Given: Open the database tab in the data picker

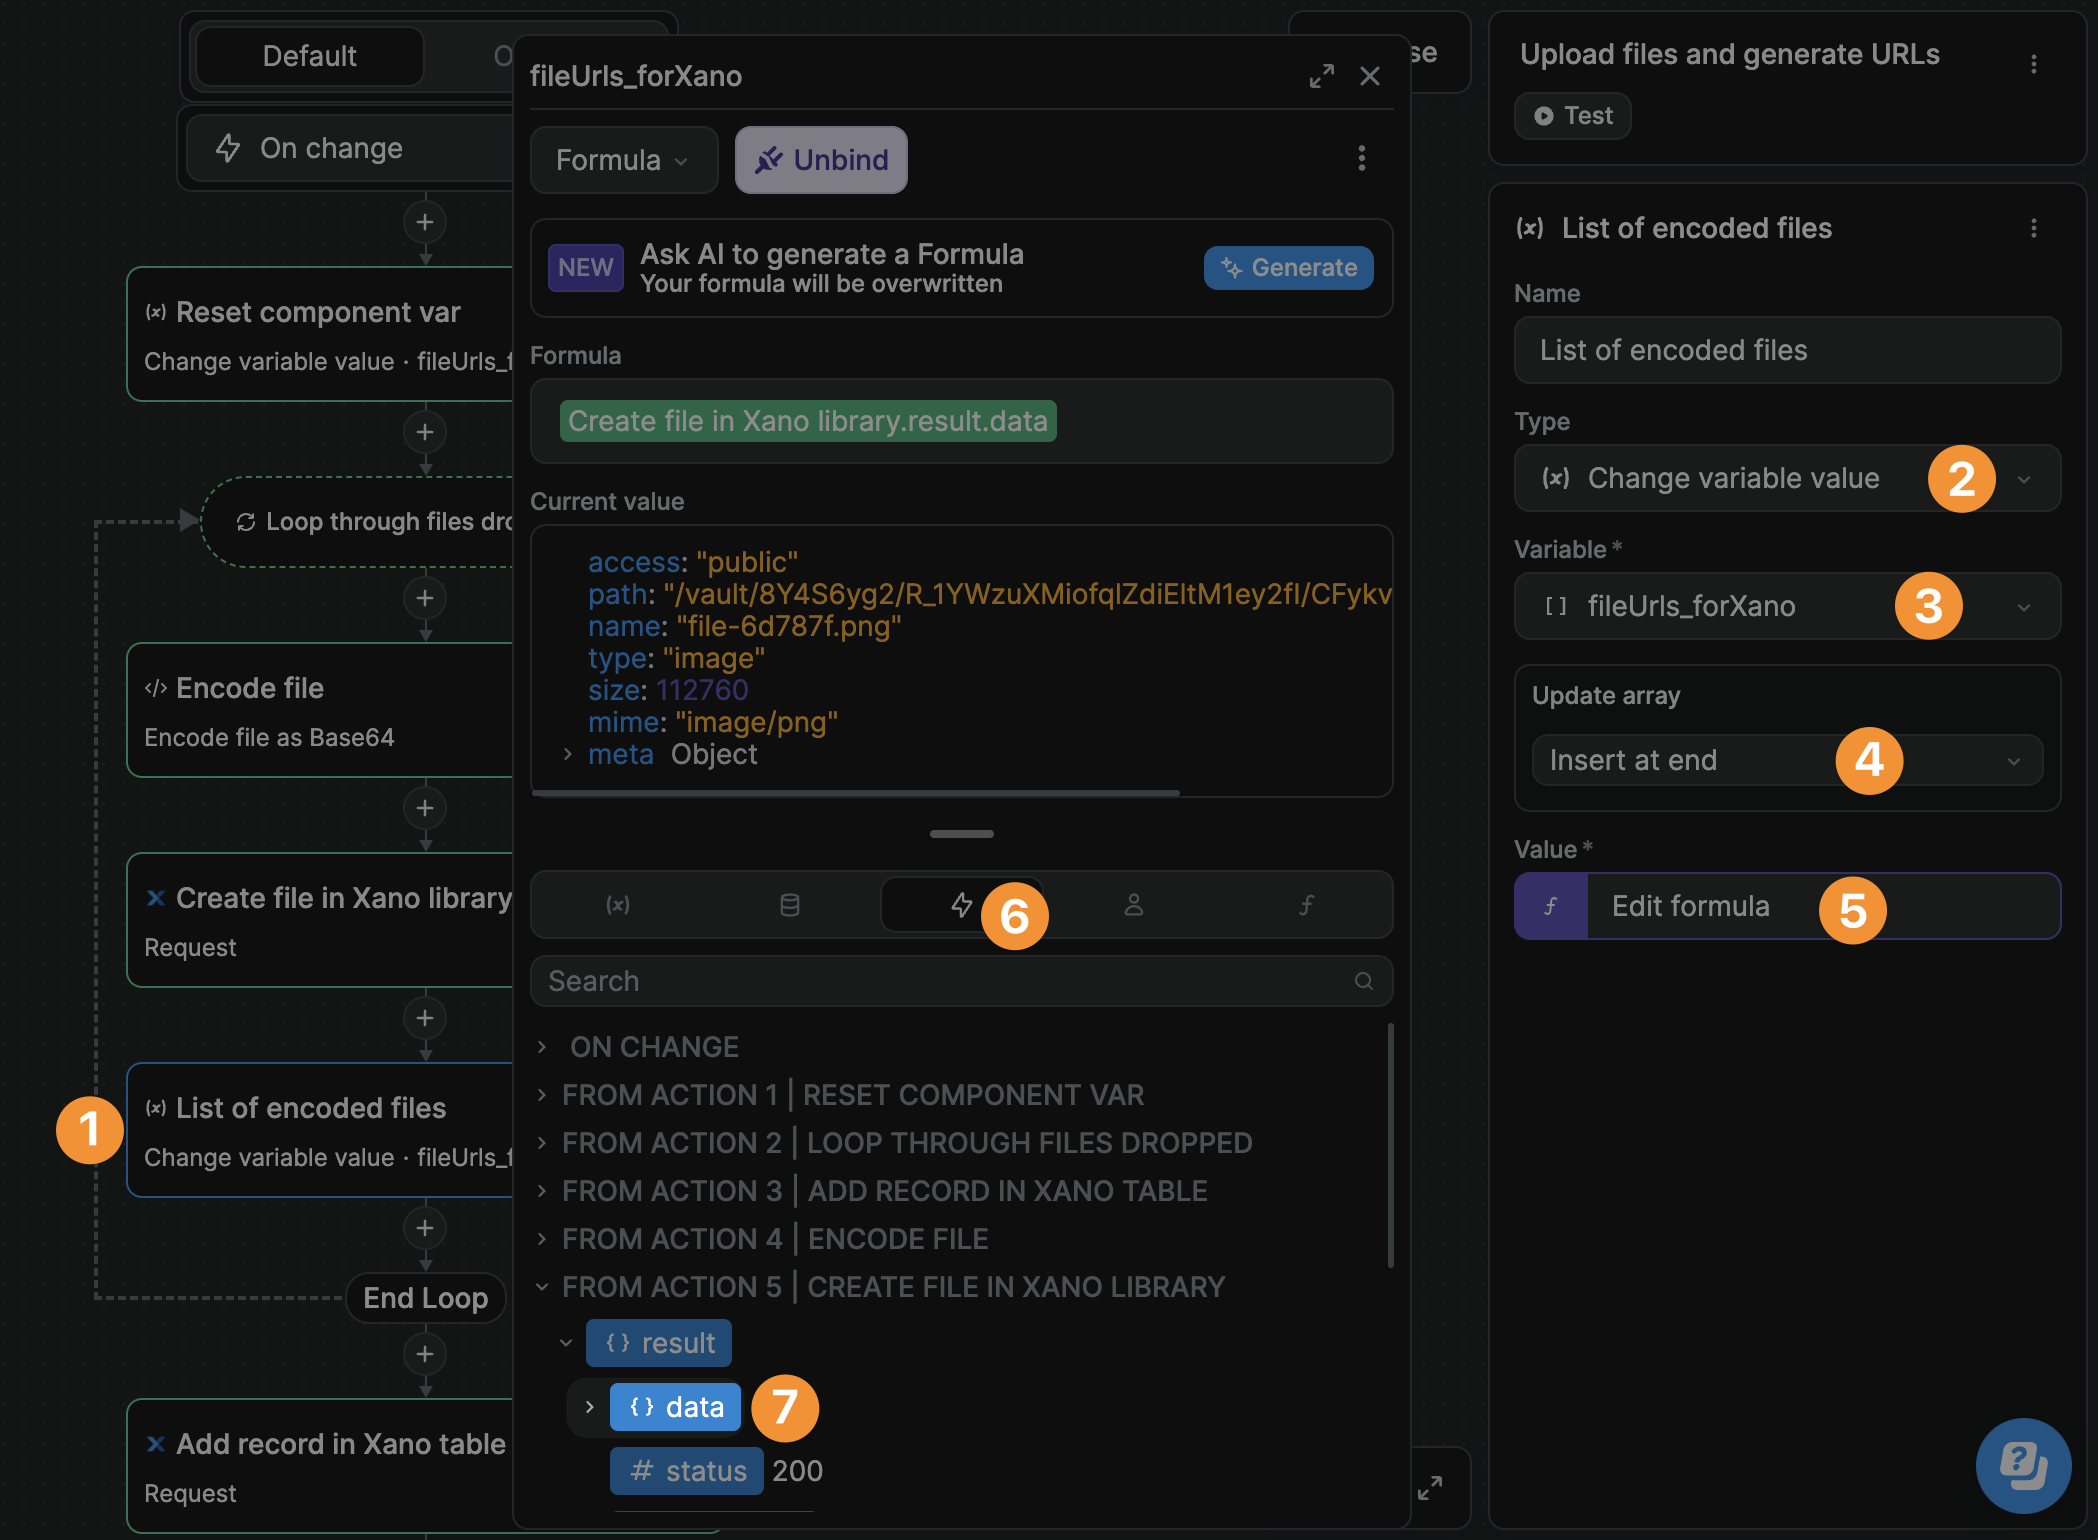Looking at the screenshot, I should coord(790,905).
